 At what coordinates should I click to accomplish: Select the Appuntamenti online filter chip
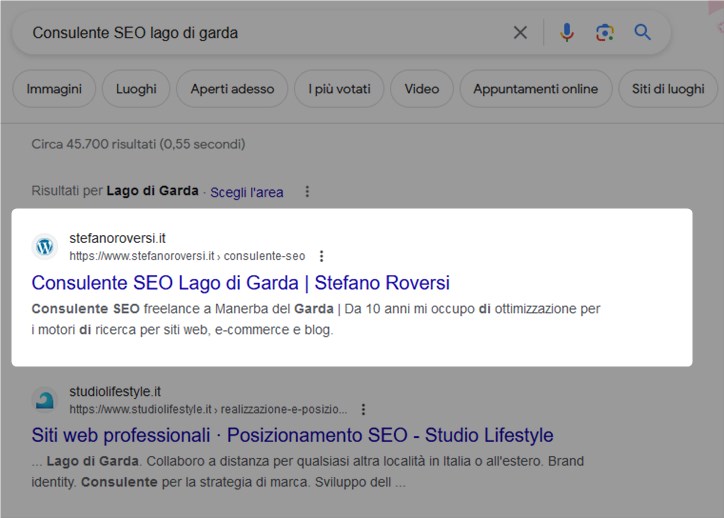click(x=536, y=89)
